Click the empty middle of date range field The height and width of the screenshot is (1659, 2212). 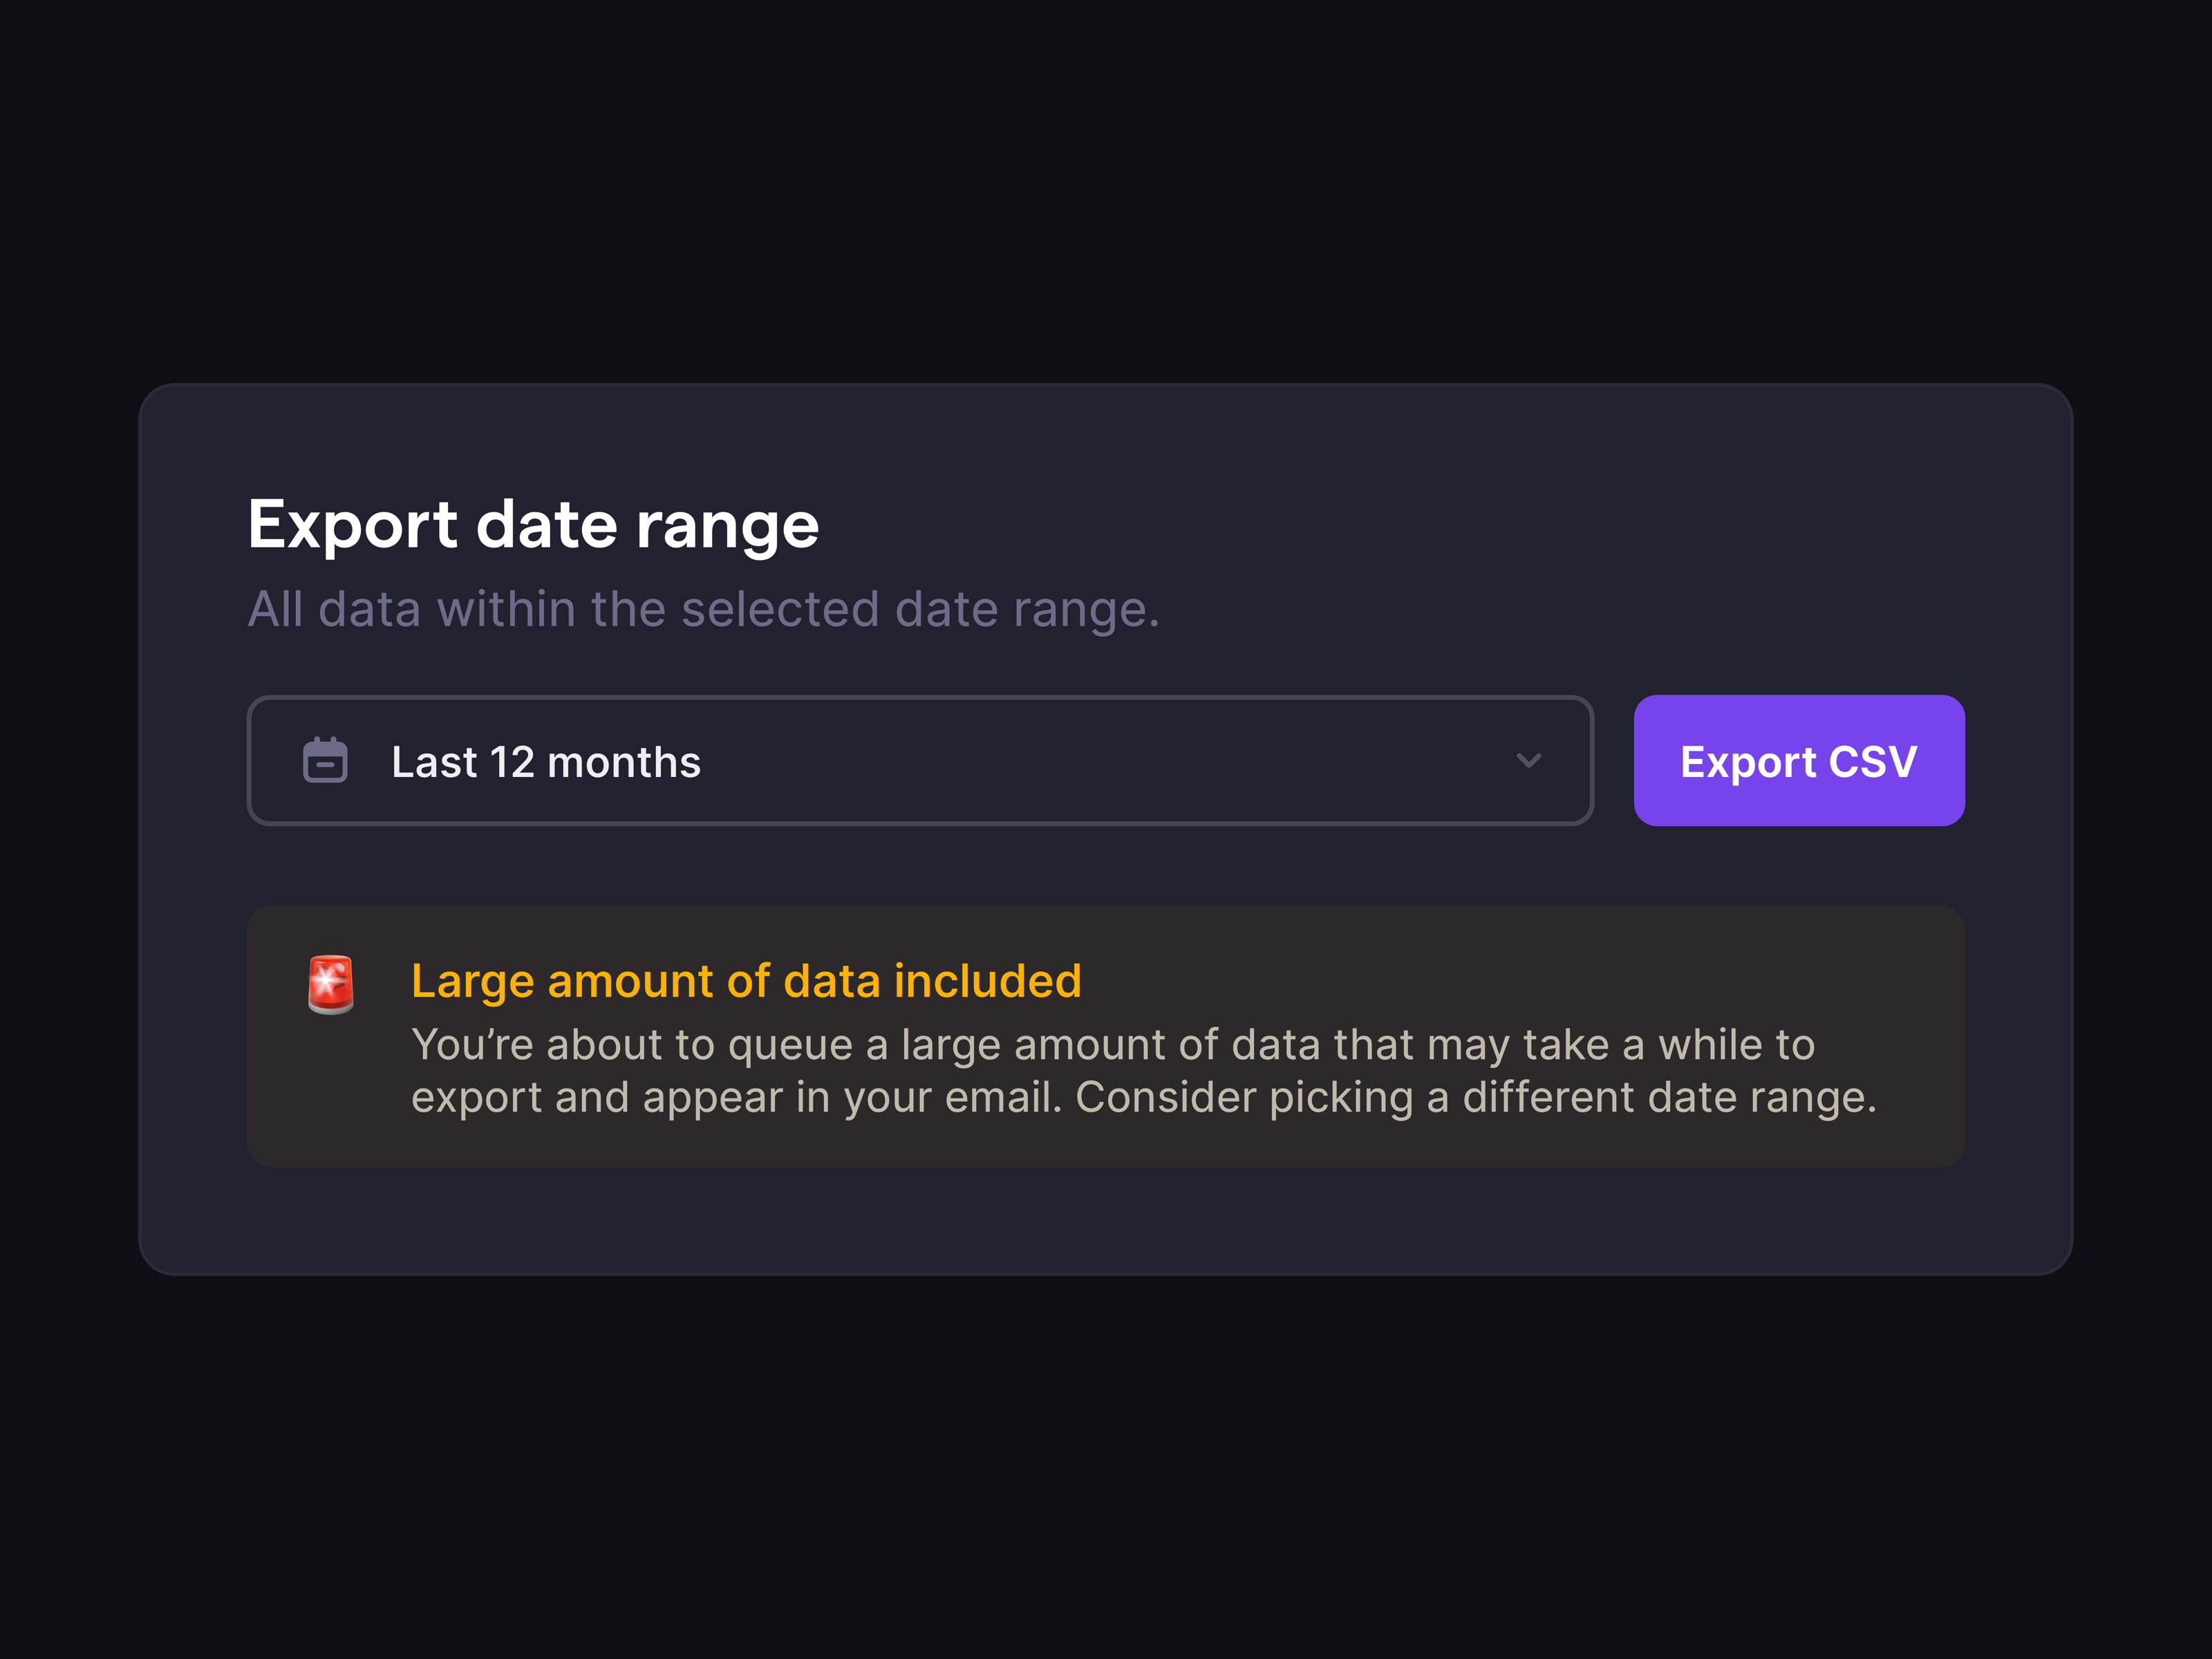pos(1100,760)
